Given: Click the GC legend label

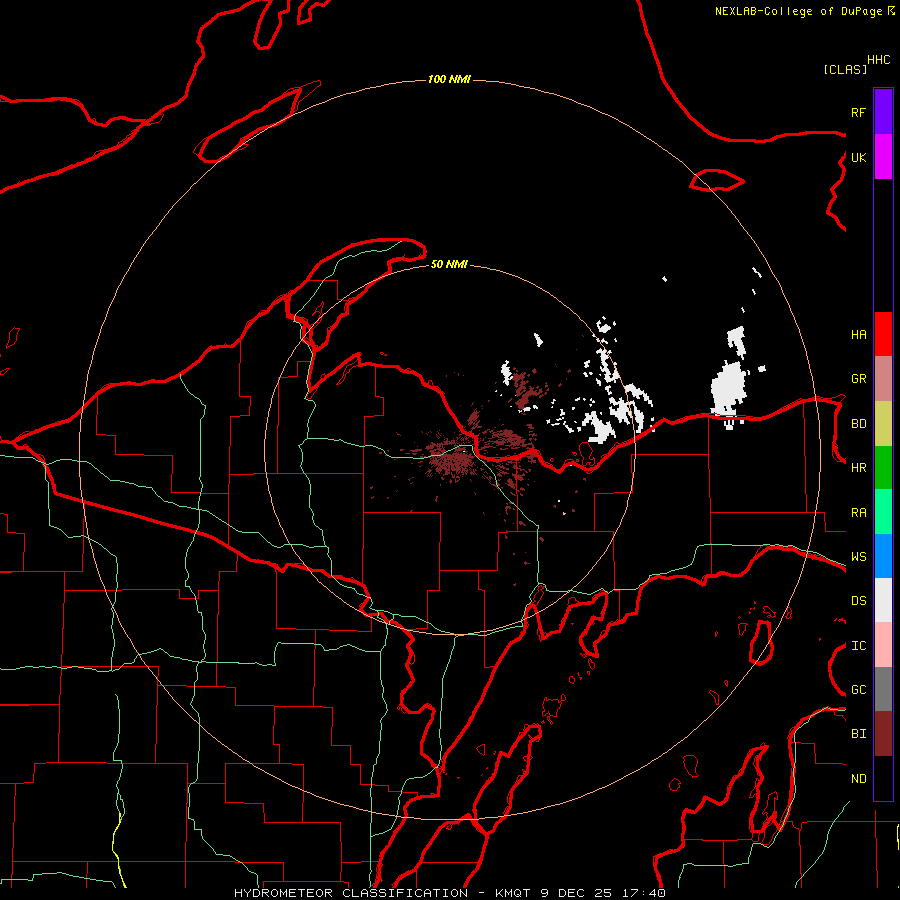Looking at the screenshot, I should point(858,690).
